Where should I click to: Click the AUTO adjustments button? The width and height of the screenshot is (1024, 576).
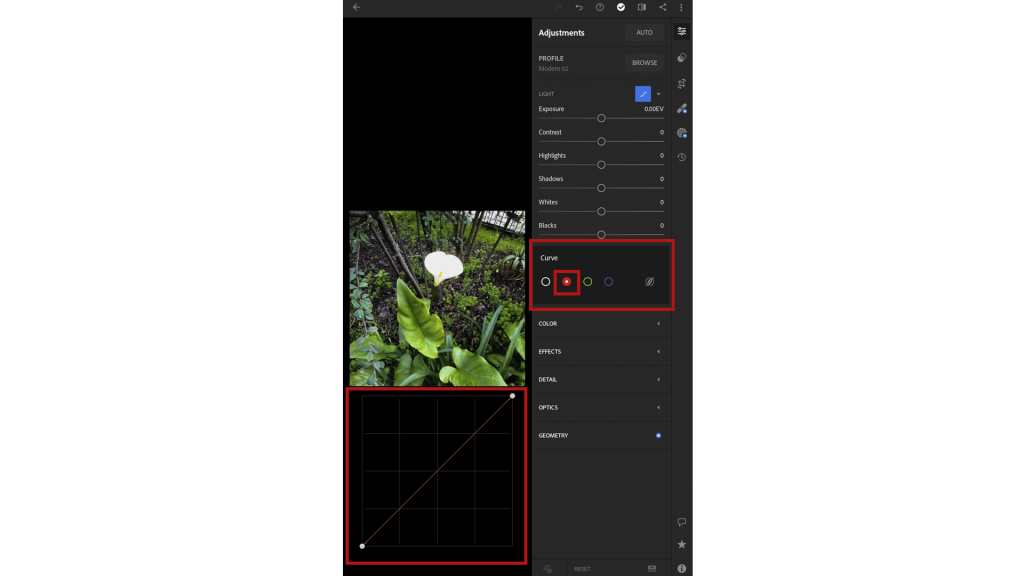pos(645,33)
